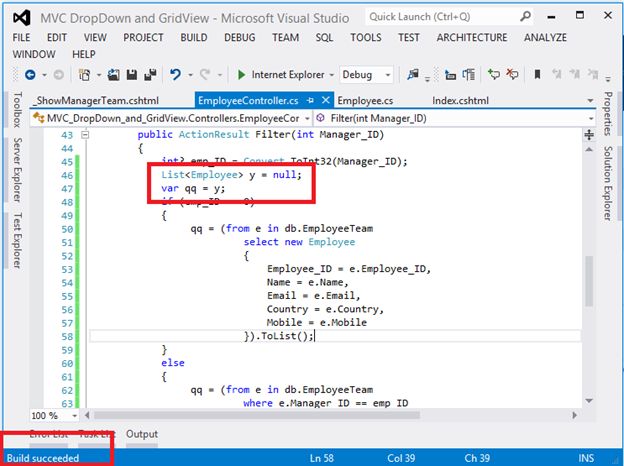Screen dimensions: 624x466
Task: Undo the last edit
Action: coord(175,75)
